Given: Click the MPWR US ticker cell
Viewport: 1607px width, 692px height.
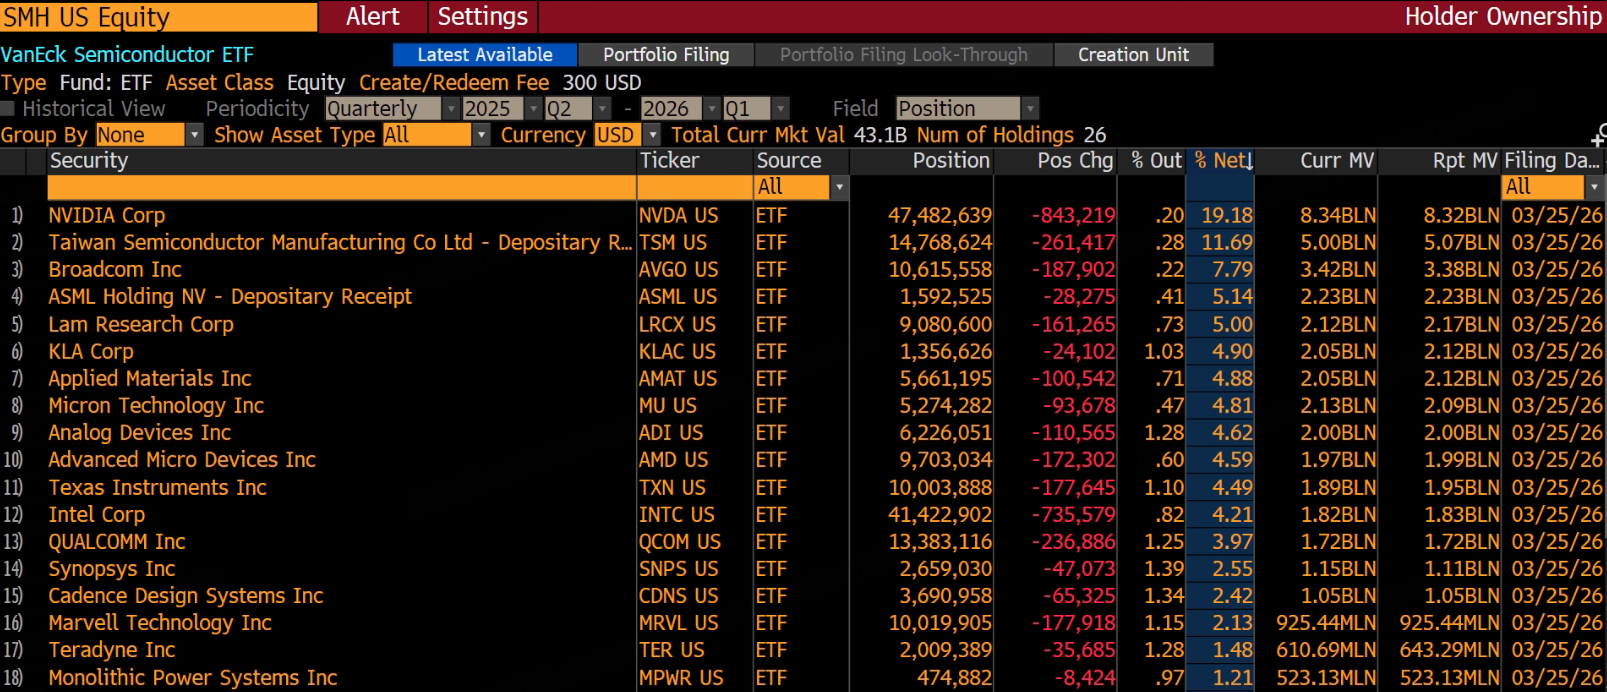Looking at the screenshot, I should [x=681, y=678].
